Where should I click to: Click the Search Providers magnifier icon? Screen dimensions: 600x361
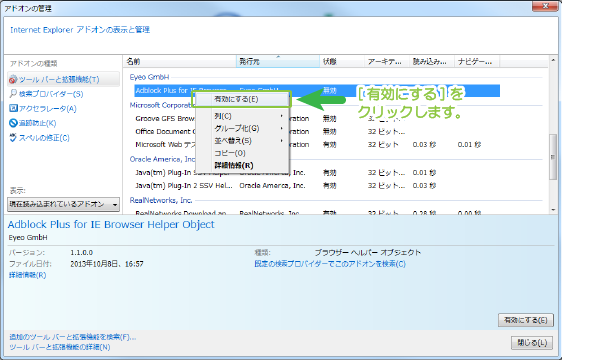[13, 93]
